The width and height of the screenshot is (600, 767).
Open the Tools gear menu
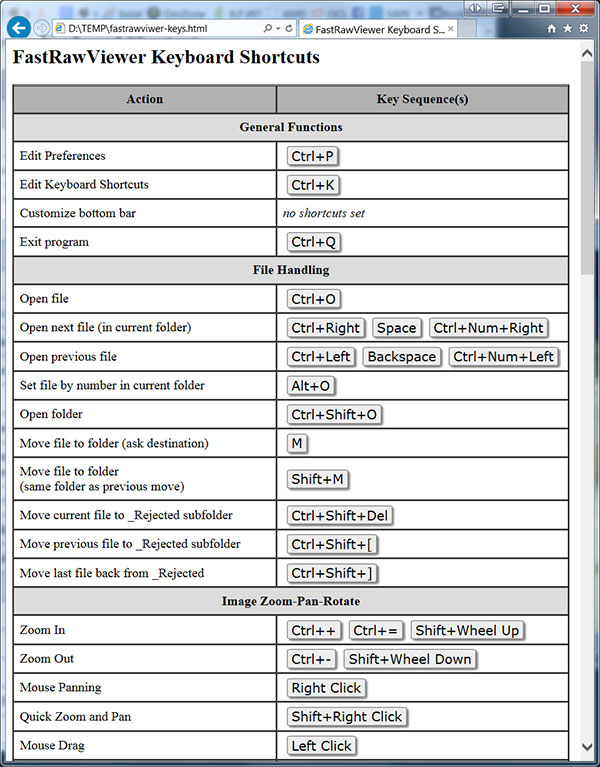[583, 29]
